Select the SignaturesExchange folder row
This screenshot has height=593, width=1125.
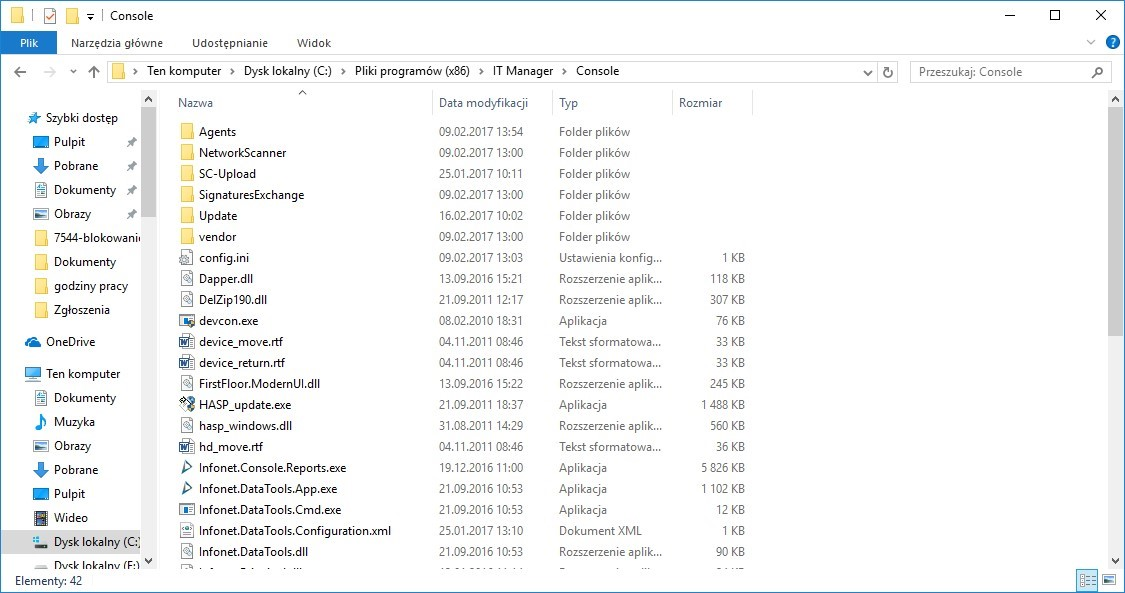pos(462,194)
